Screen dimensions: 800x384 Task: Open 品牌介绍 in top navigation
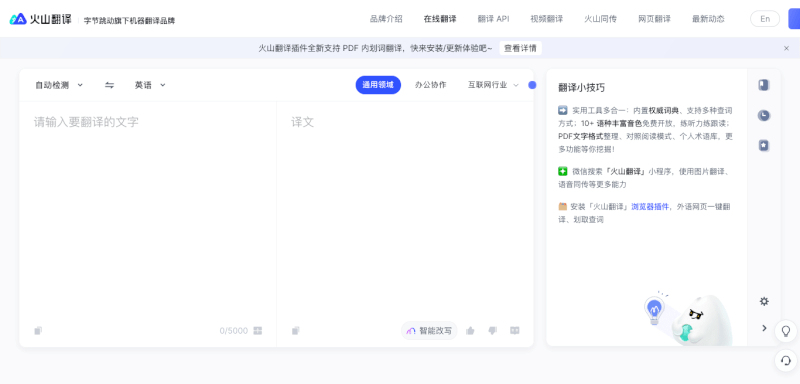pyautogui.click(x=386, y=19)
